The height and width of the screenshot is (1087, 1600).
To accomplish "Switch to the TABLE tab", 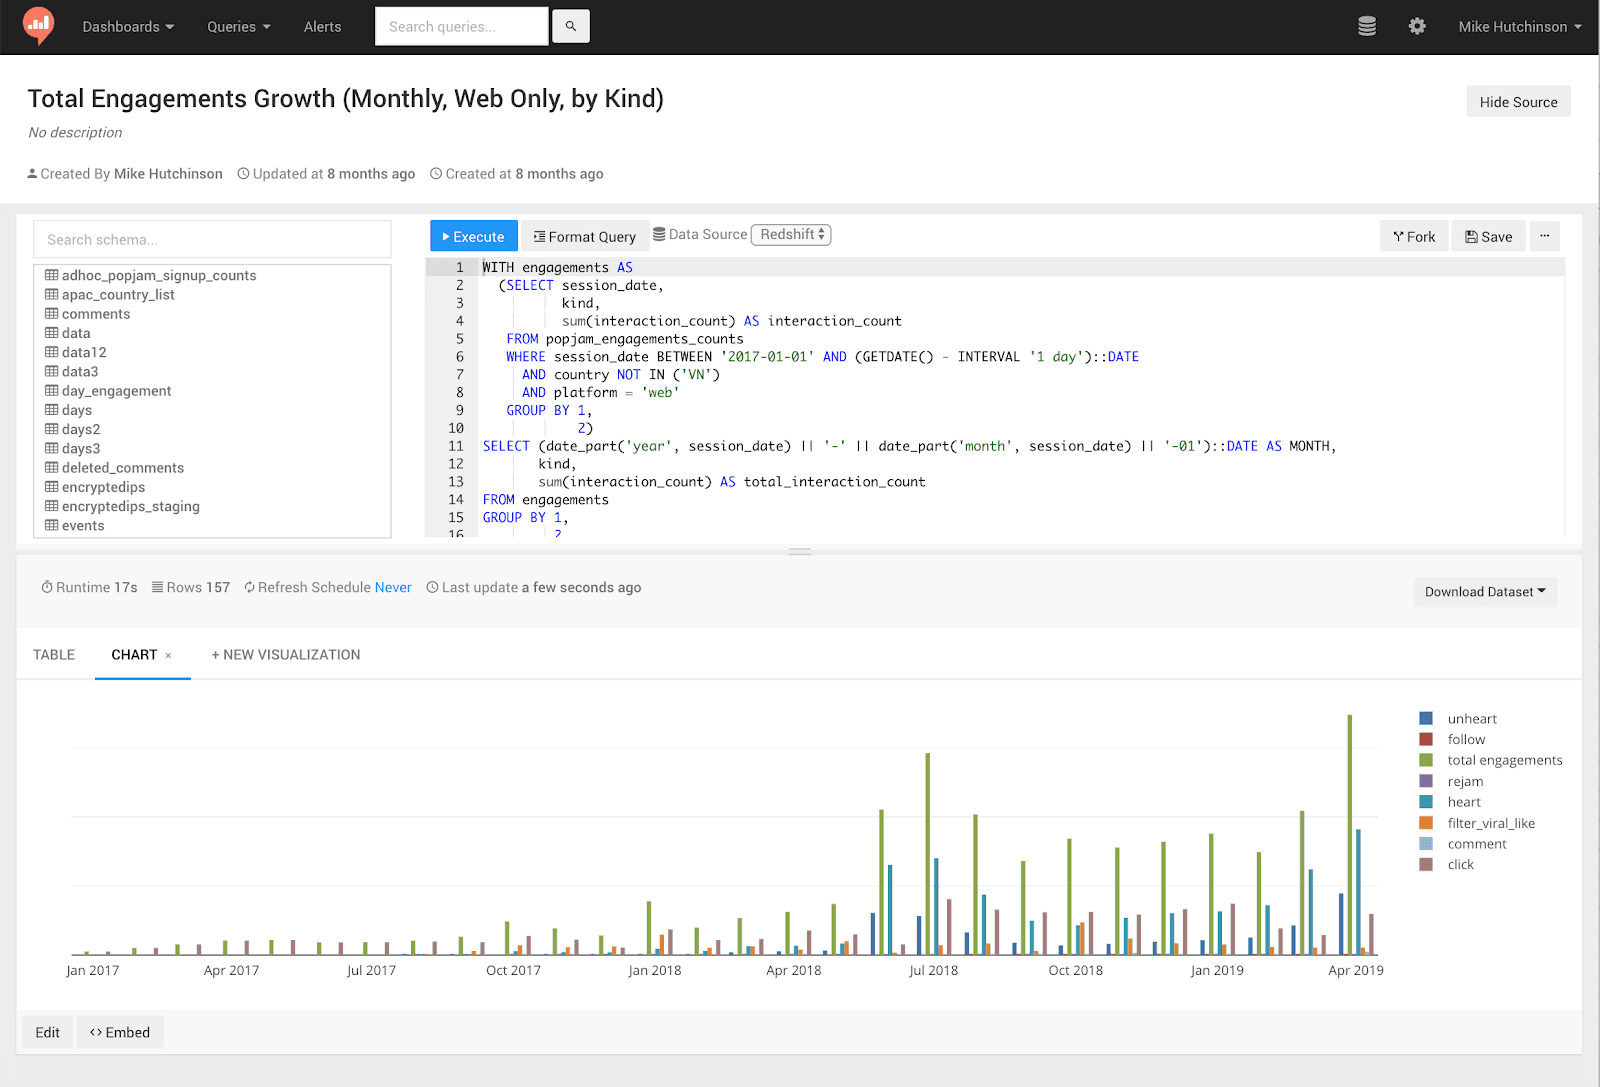I will click(x=54, y=655).
